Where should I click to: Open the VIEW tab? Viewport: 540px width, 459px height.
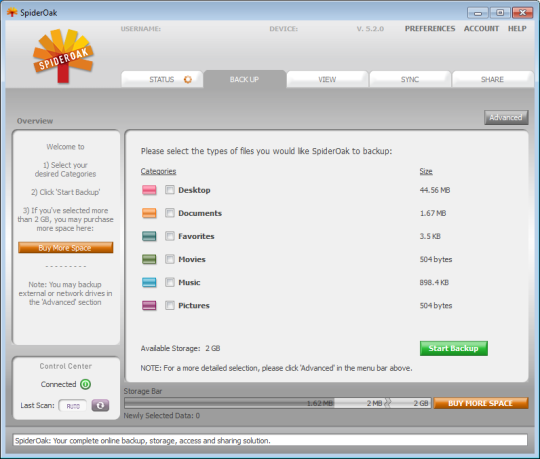pos(327,80)
